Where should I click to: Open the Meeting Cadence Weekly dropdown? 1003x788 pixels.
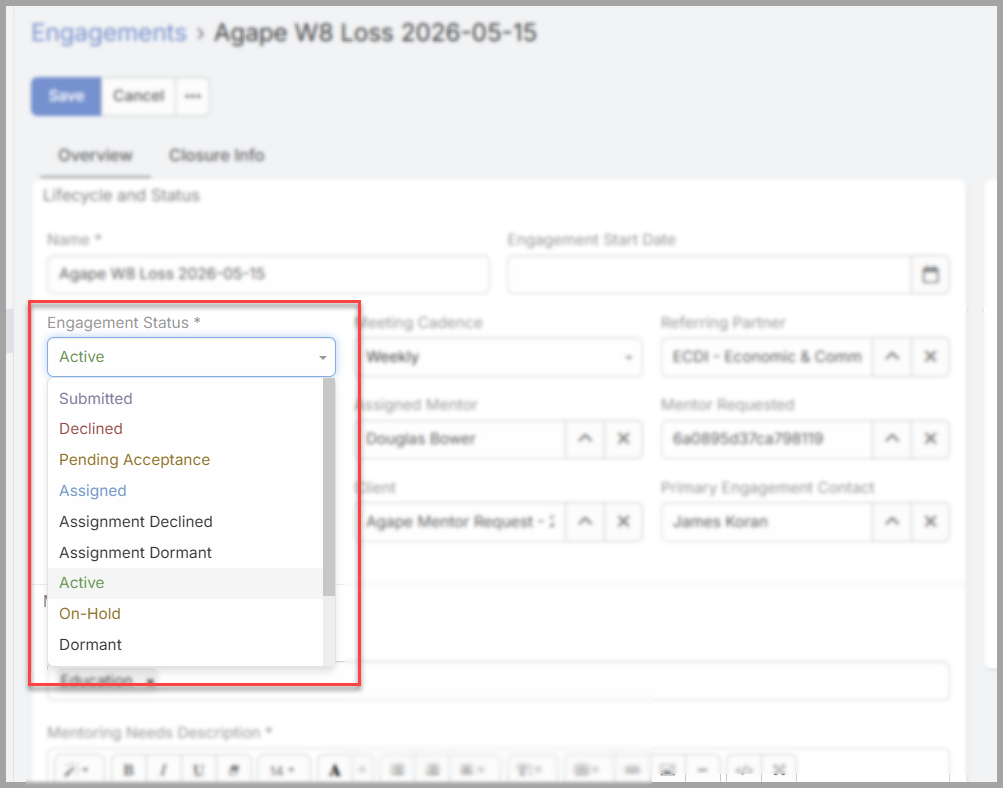click(499, 357)
